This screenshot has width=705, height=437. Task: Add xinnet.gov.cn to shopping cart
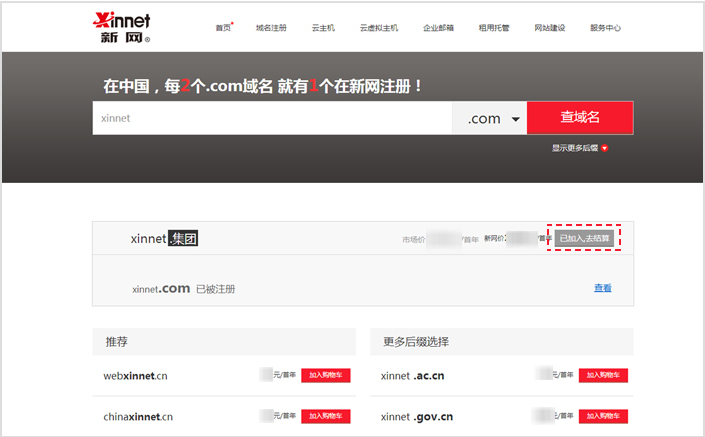pos(604,416)
